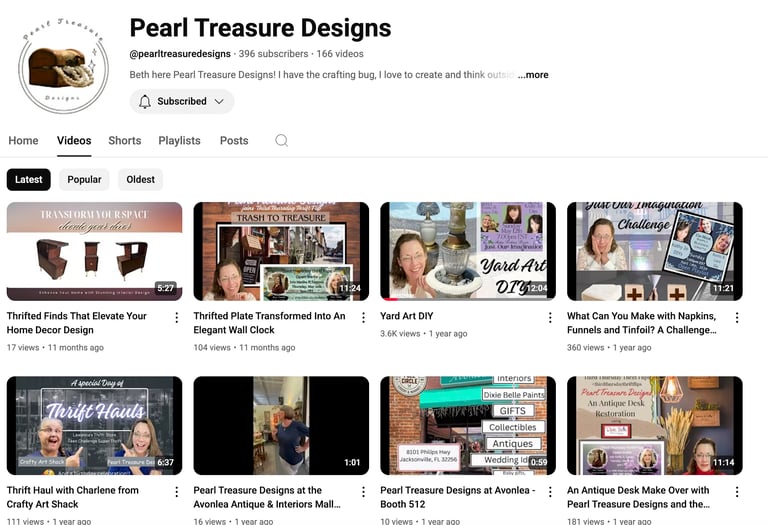768x525 pixels.
Task: Click the Subscribed button label
Action: click(x=182, y=101)
